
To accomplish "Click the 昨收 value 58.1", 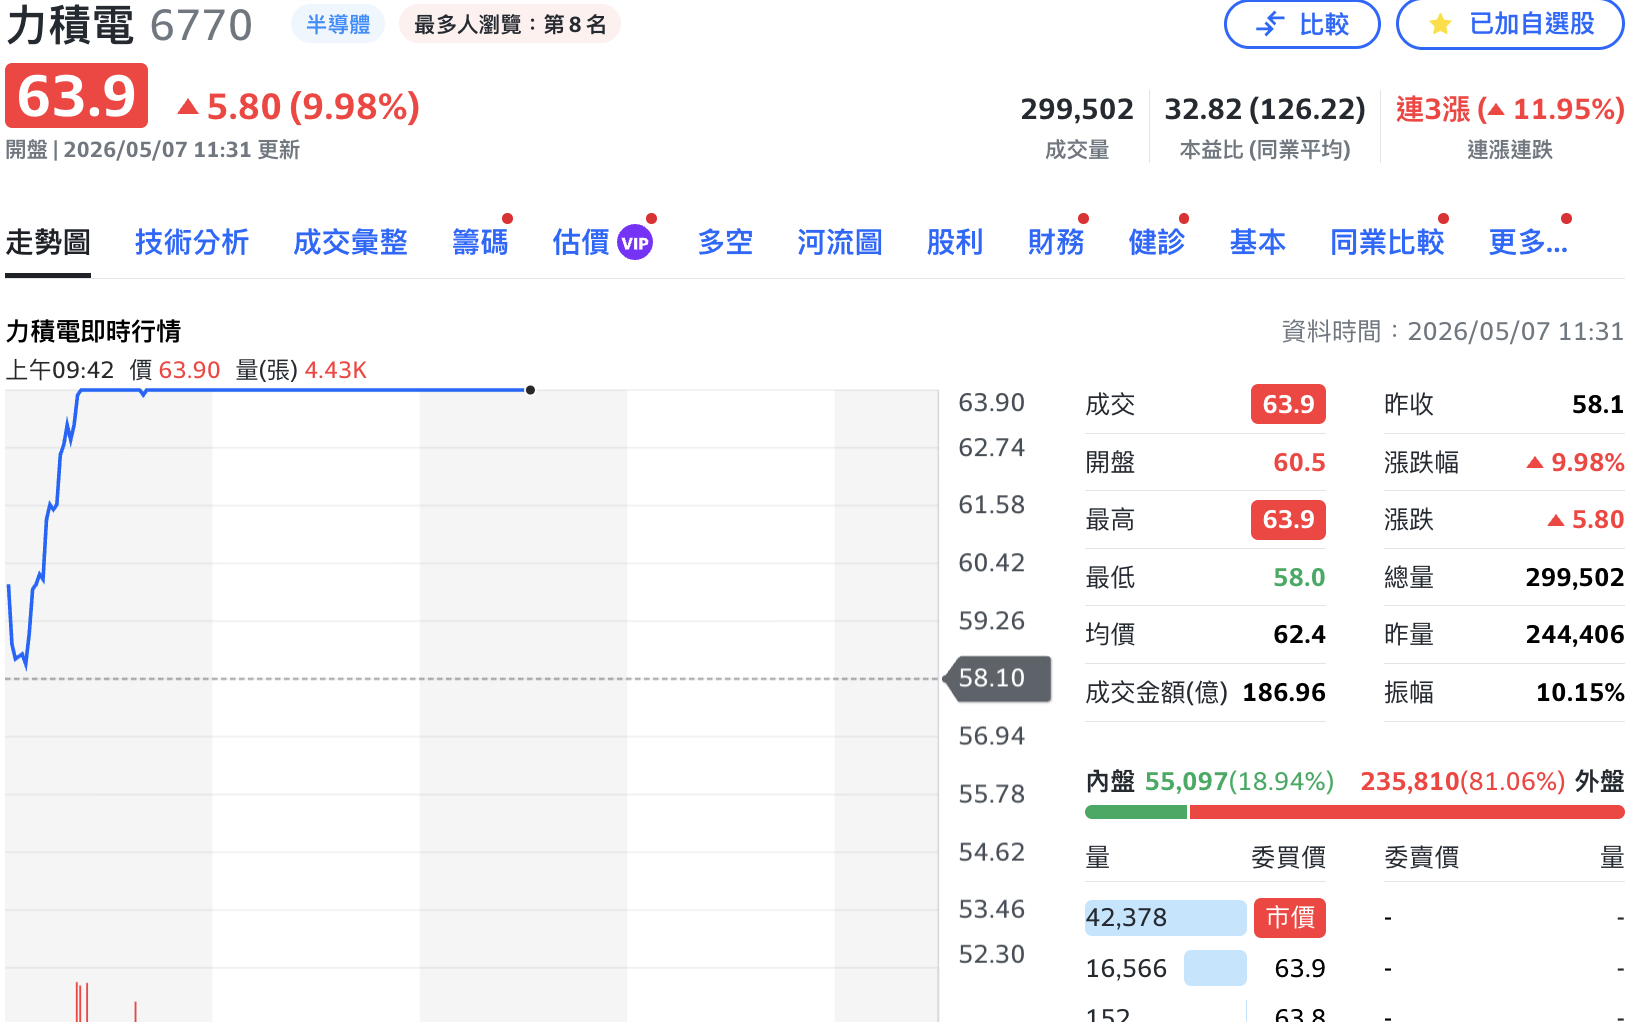I will click(1598, 404).
